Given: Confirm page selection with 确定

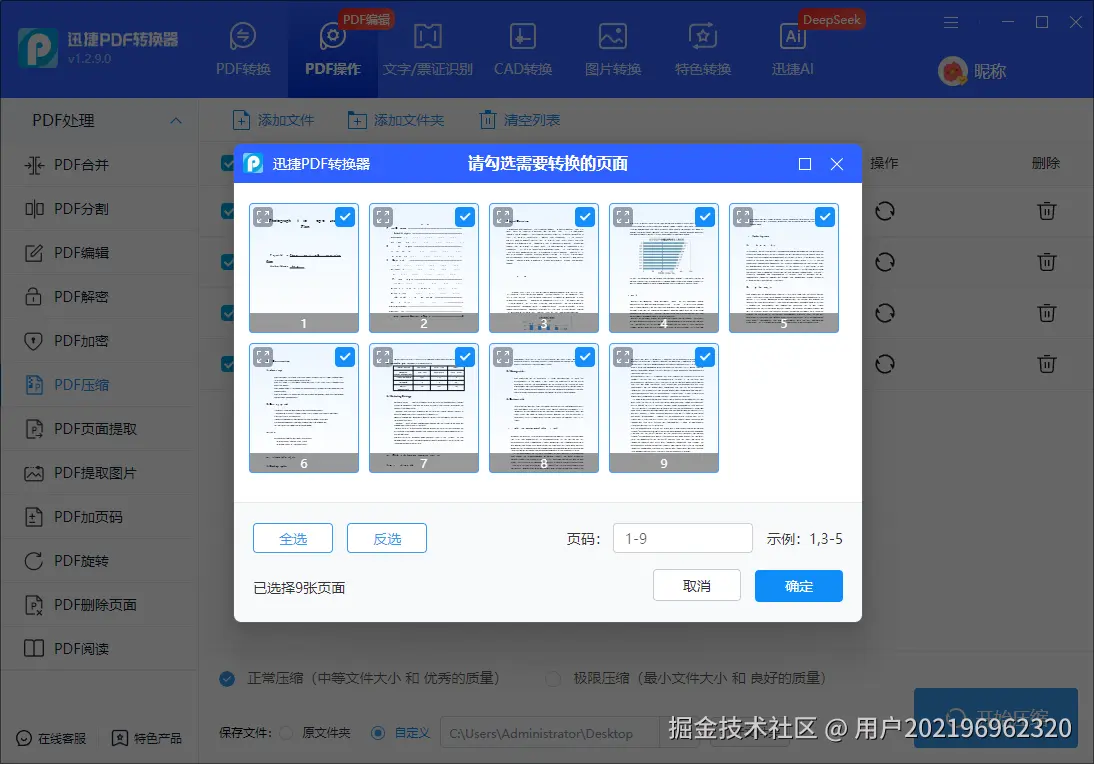Looking at the screenshot, I should [x=798, y=585].
